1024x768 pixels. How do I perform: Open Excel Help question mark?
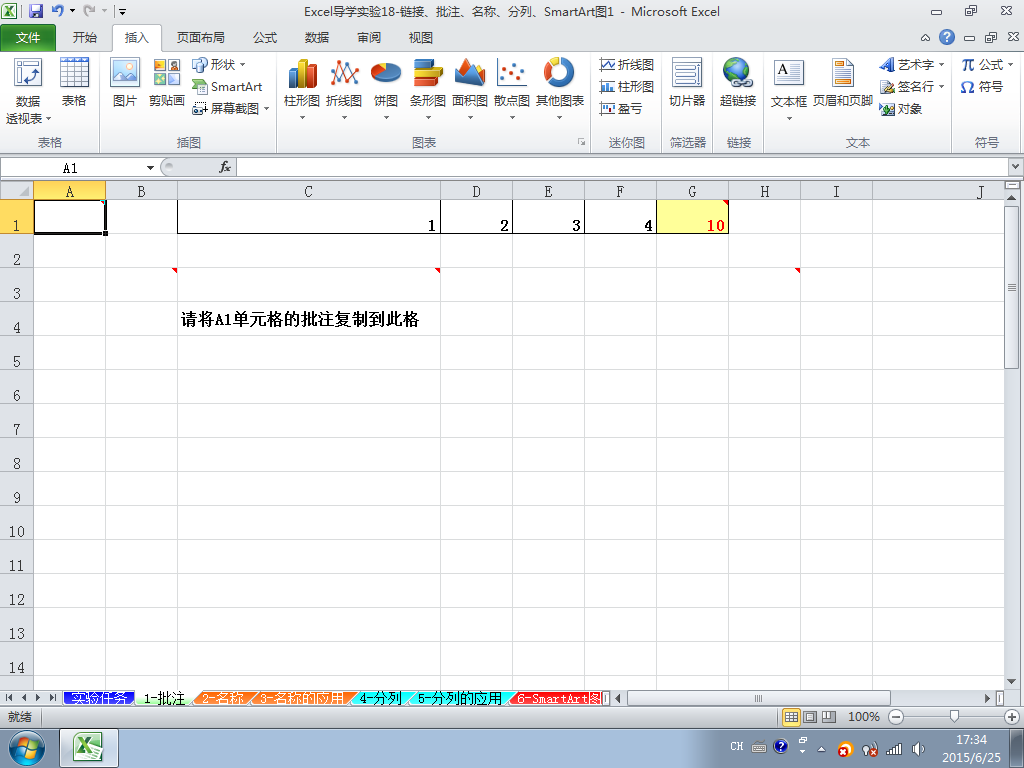point(947,37)
